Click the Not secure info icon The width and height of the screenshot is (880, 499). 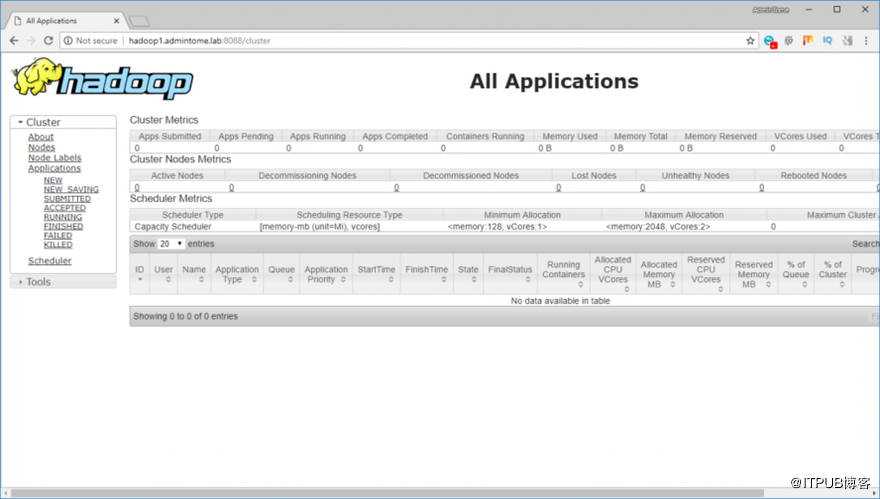(68, 40)
